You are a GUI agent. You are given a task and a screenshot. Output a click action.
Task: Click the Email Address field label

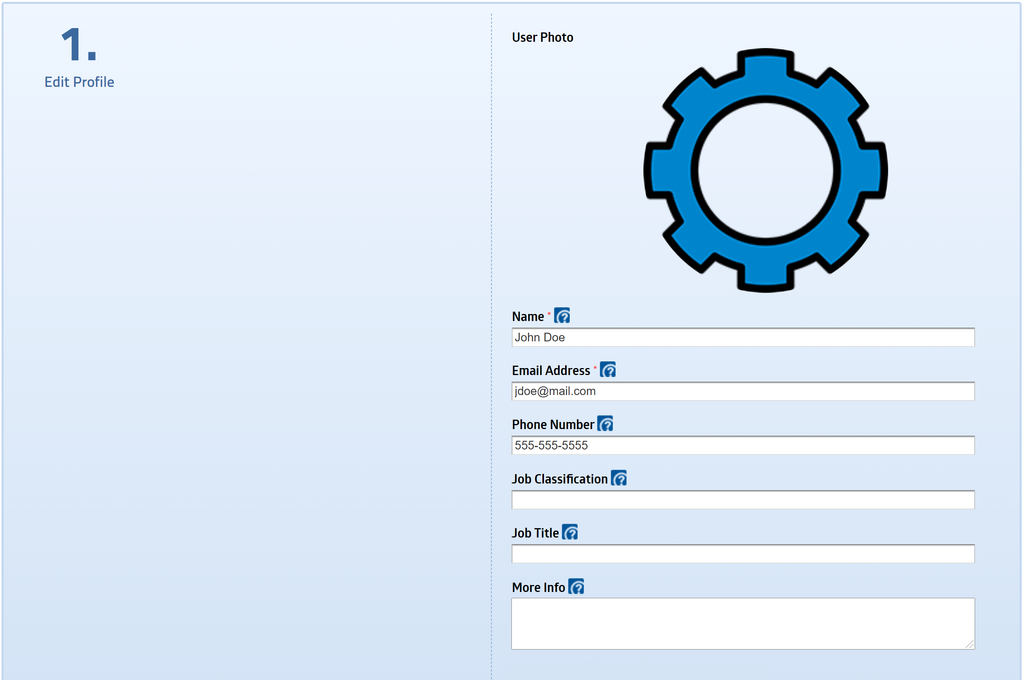click(551, 371)
